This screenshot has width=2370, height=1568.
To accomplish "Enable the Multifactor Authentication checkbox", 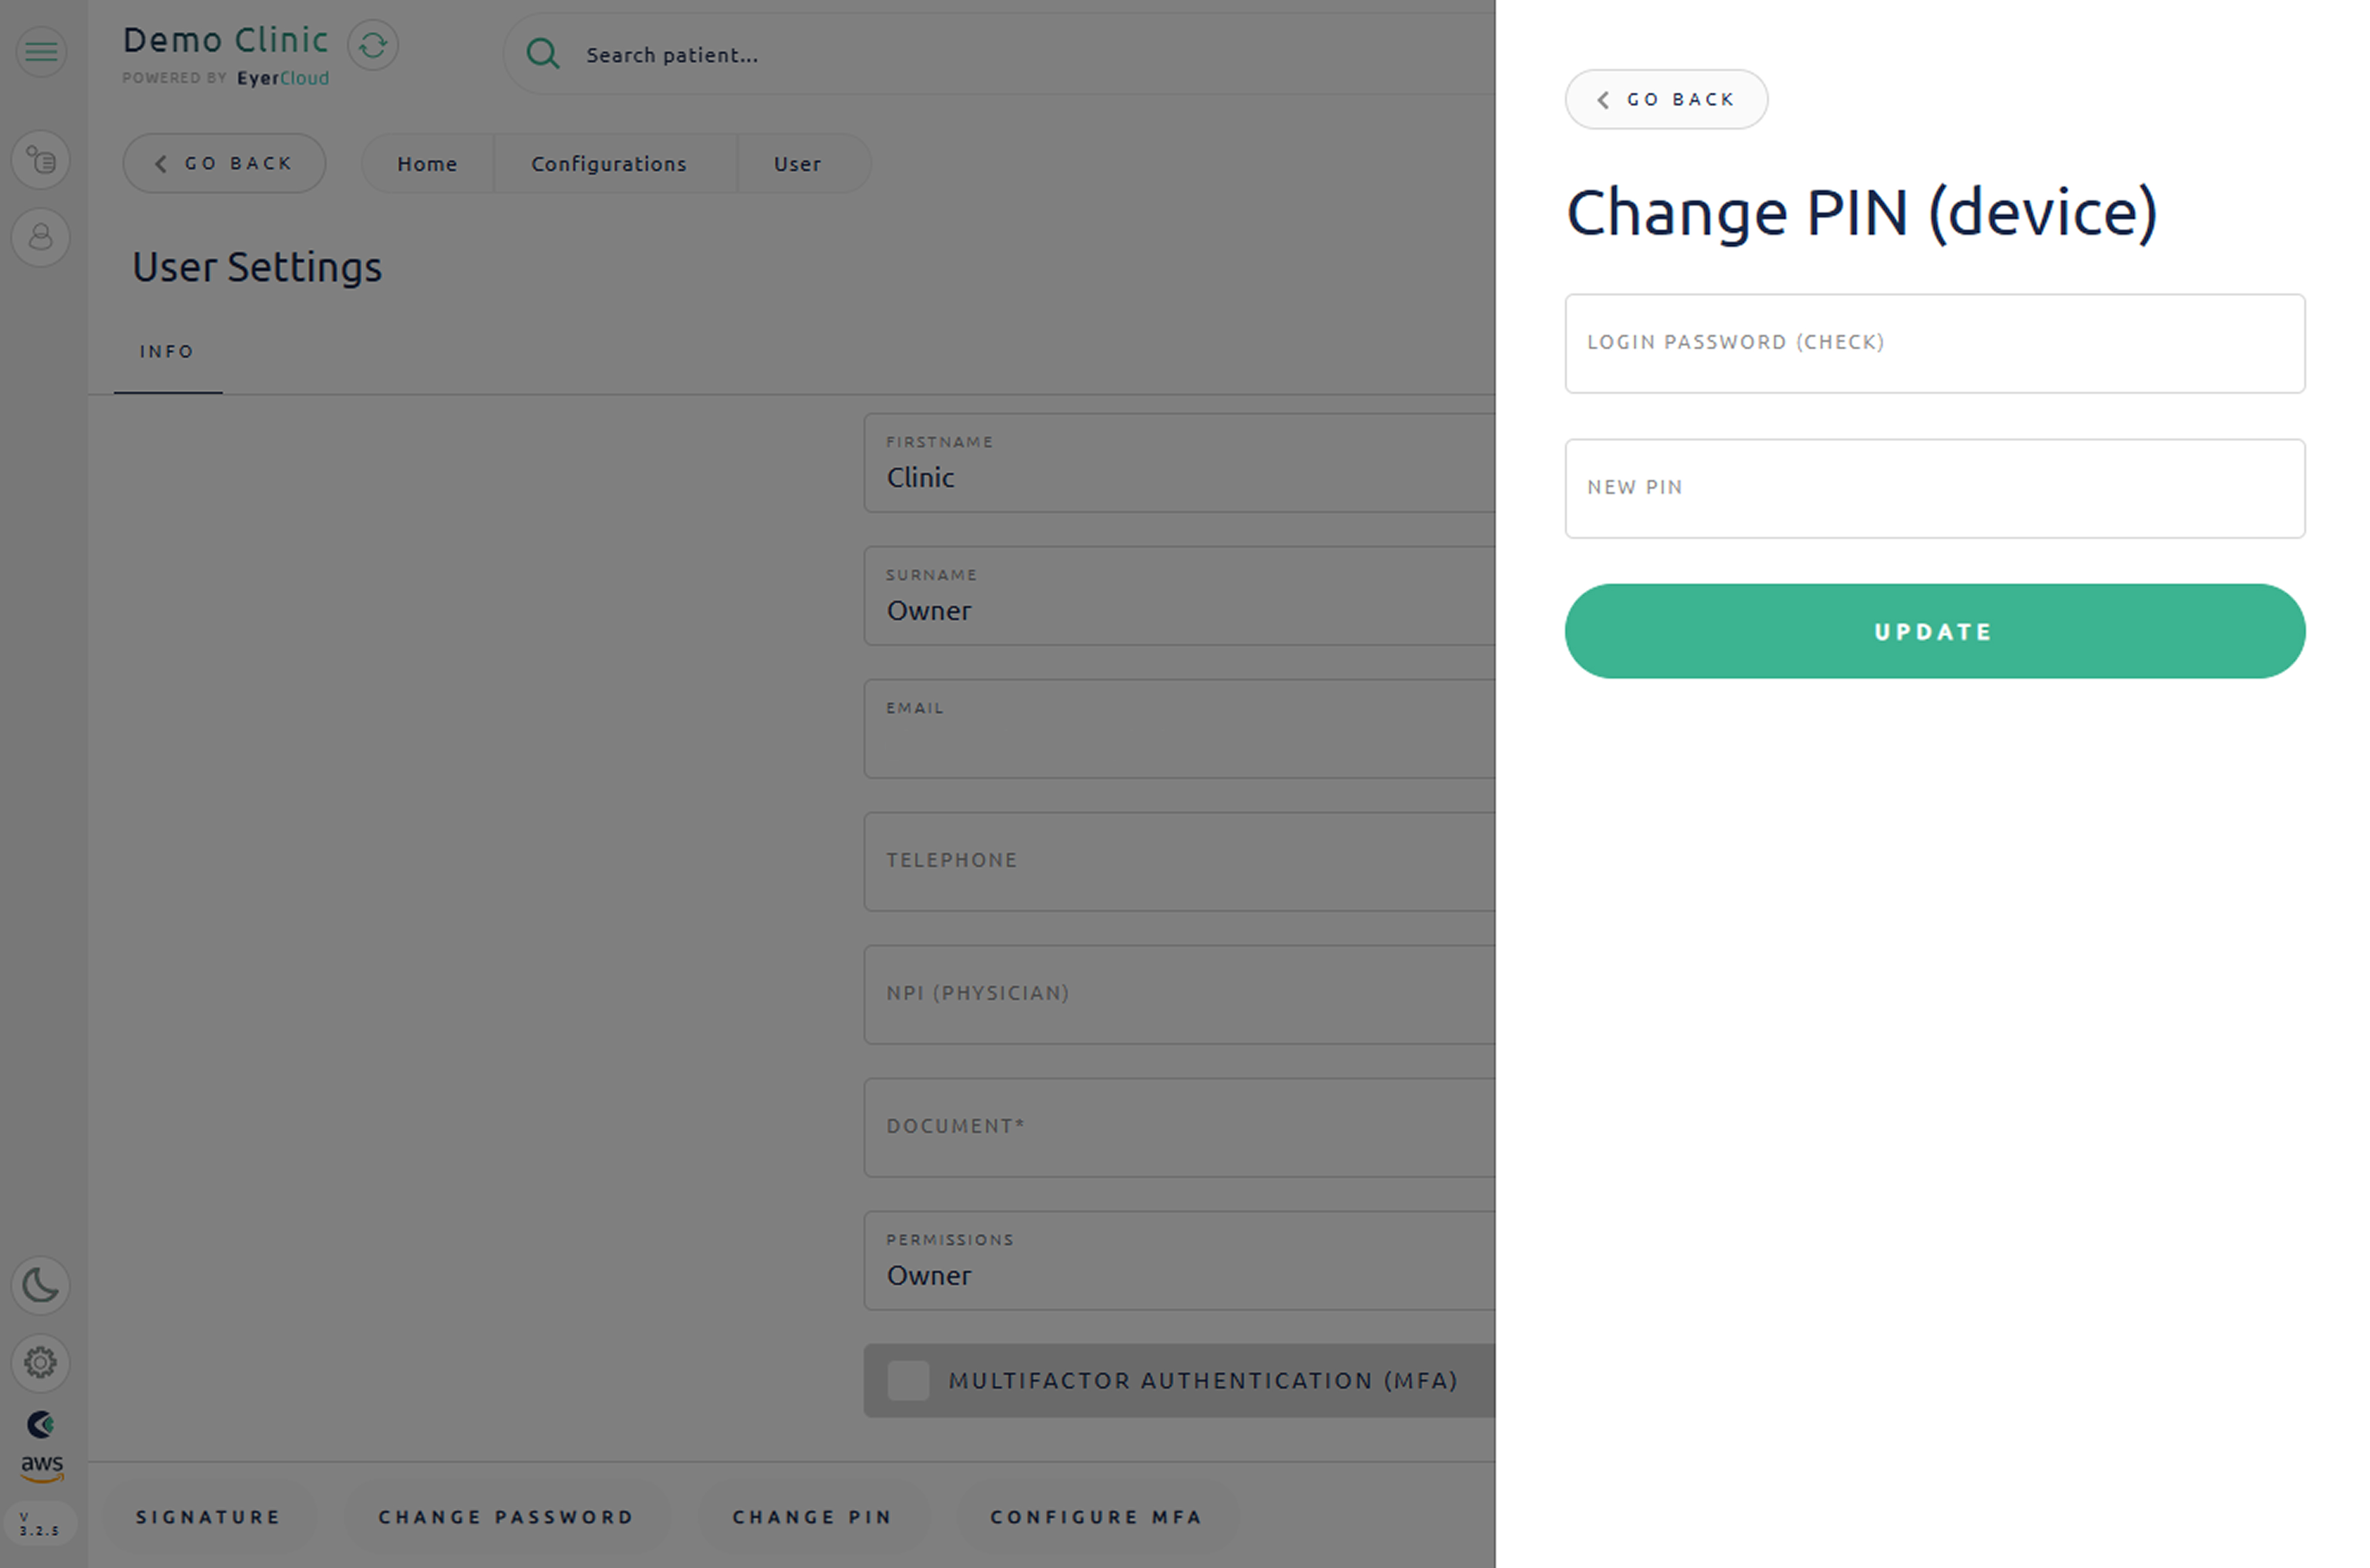I will [x=908, y=1381].
